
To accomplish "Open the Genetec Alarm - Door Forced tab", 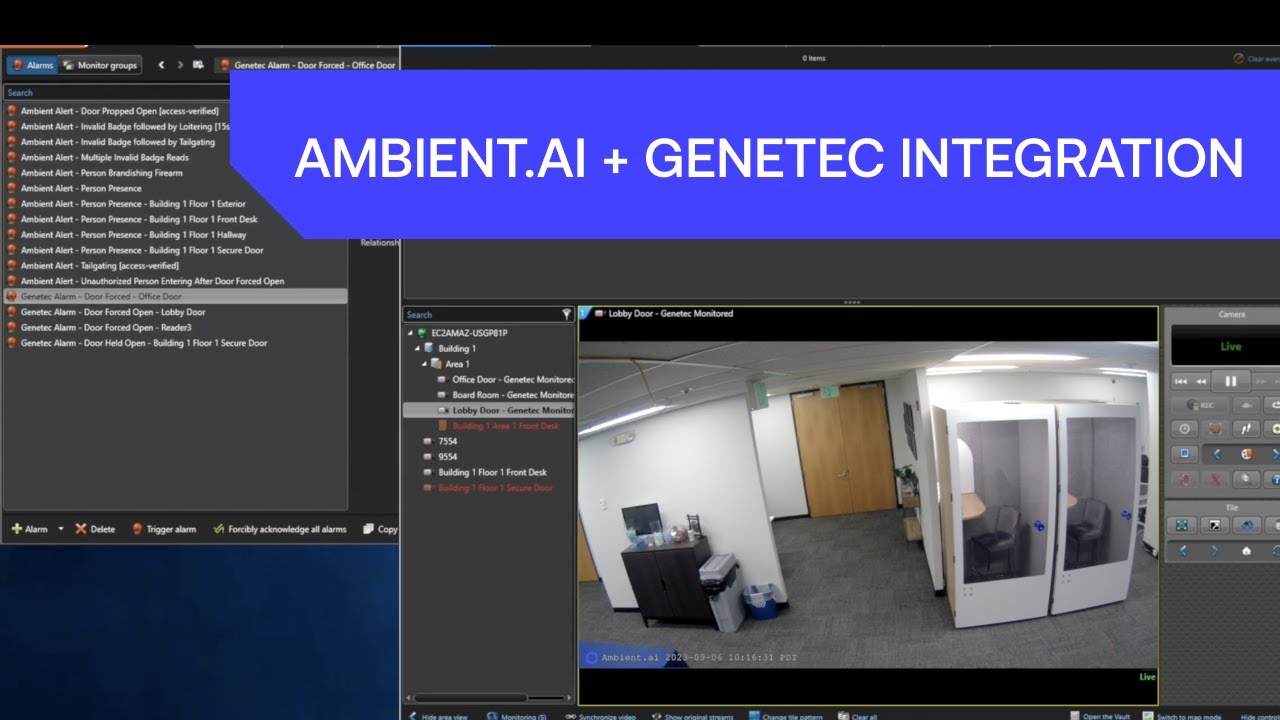I will pyautogui.click(x=308, y=65).
